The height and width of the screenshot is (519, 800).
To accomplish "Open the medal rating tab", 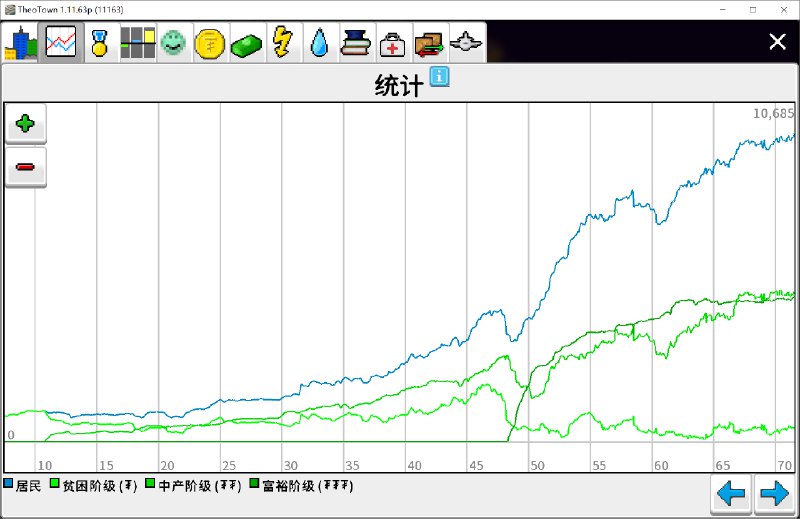I will pyautogui.click(x=99, y=43).
